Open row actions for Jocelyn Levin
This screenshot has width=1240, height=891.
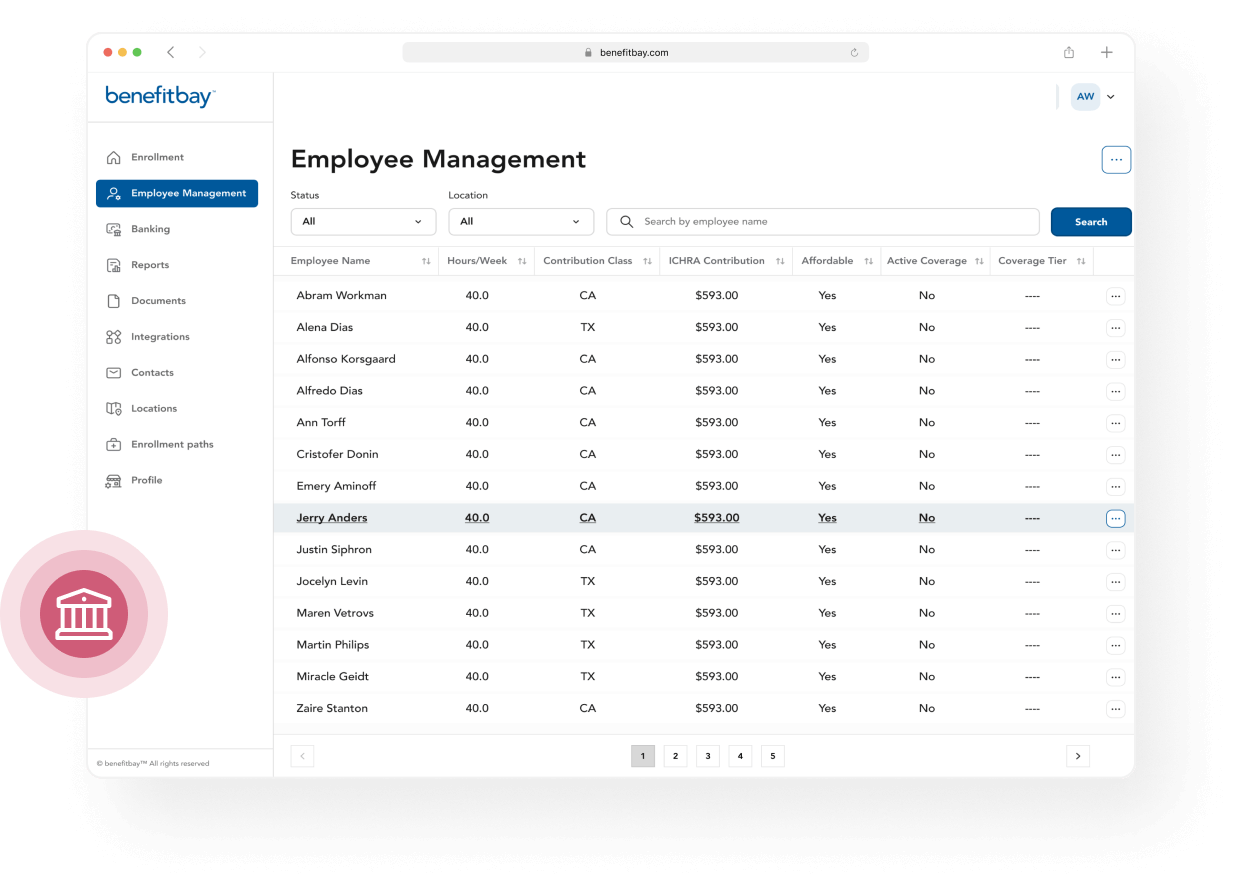click(1116, 582)
